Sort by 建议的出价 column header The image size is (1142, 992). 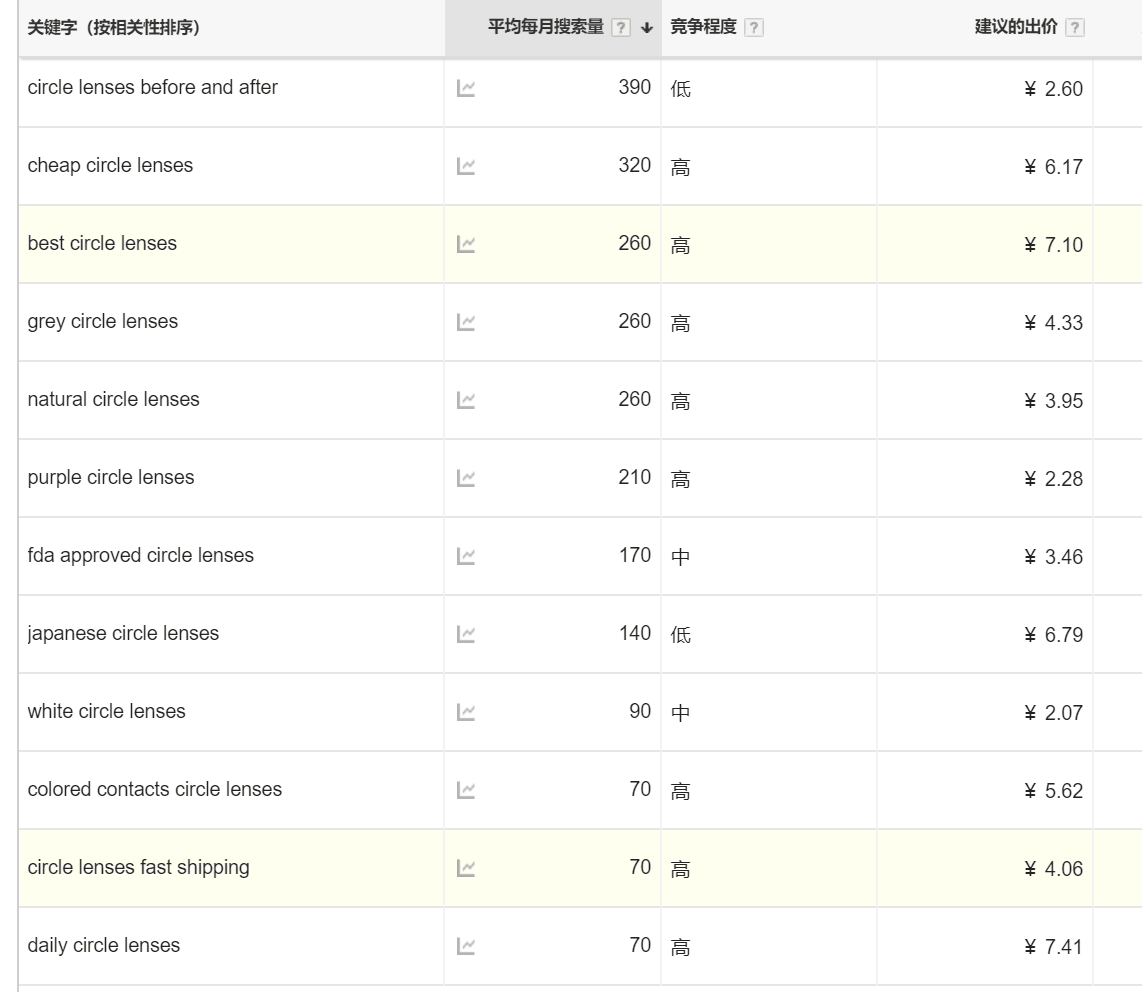click(x=1016, y=28)
